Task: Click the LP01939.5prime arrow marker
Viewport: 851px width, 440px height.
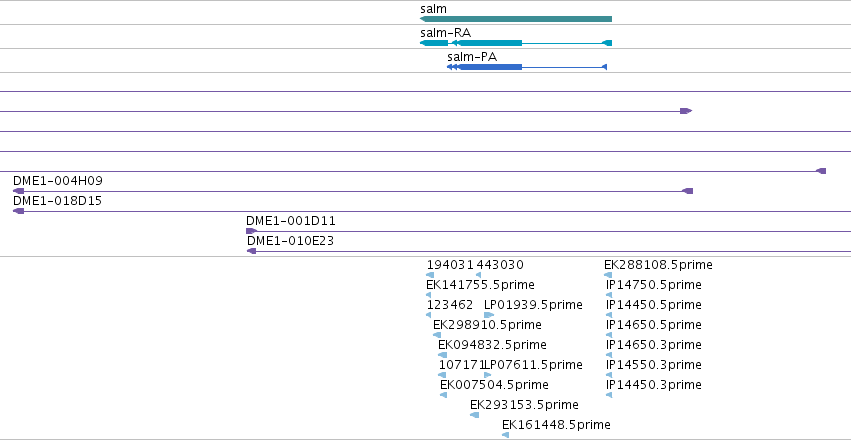Action: coord(489,315)
